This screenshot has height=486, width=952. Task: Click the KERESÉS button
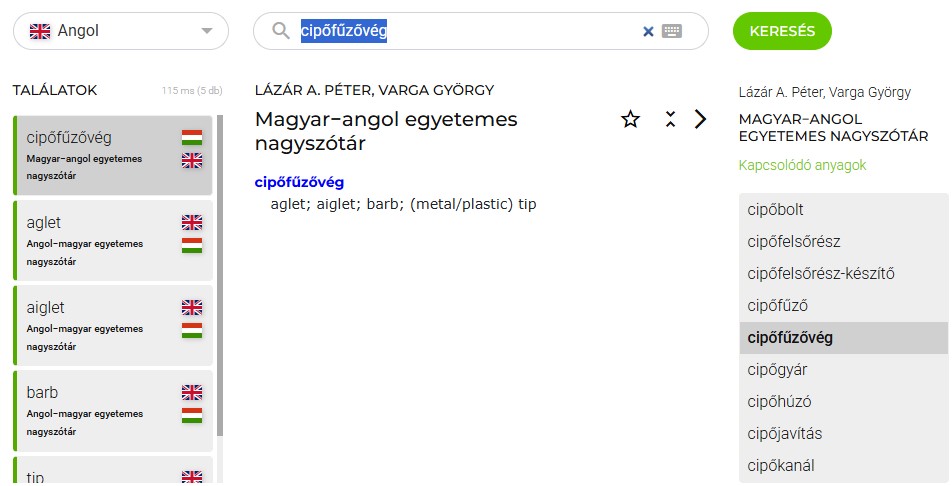coord(782,31)
